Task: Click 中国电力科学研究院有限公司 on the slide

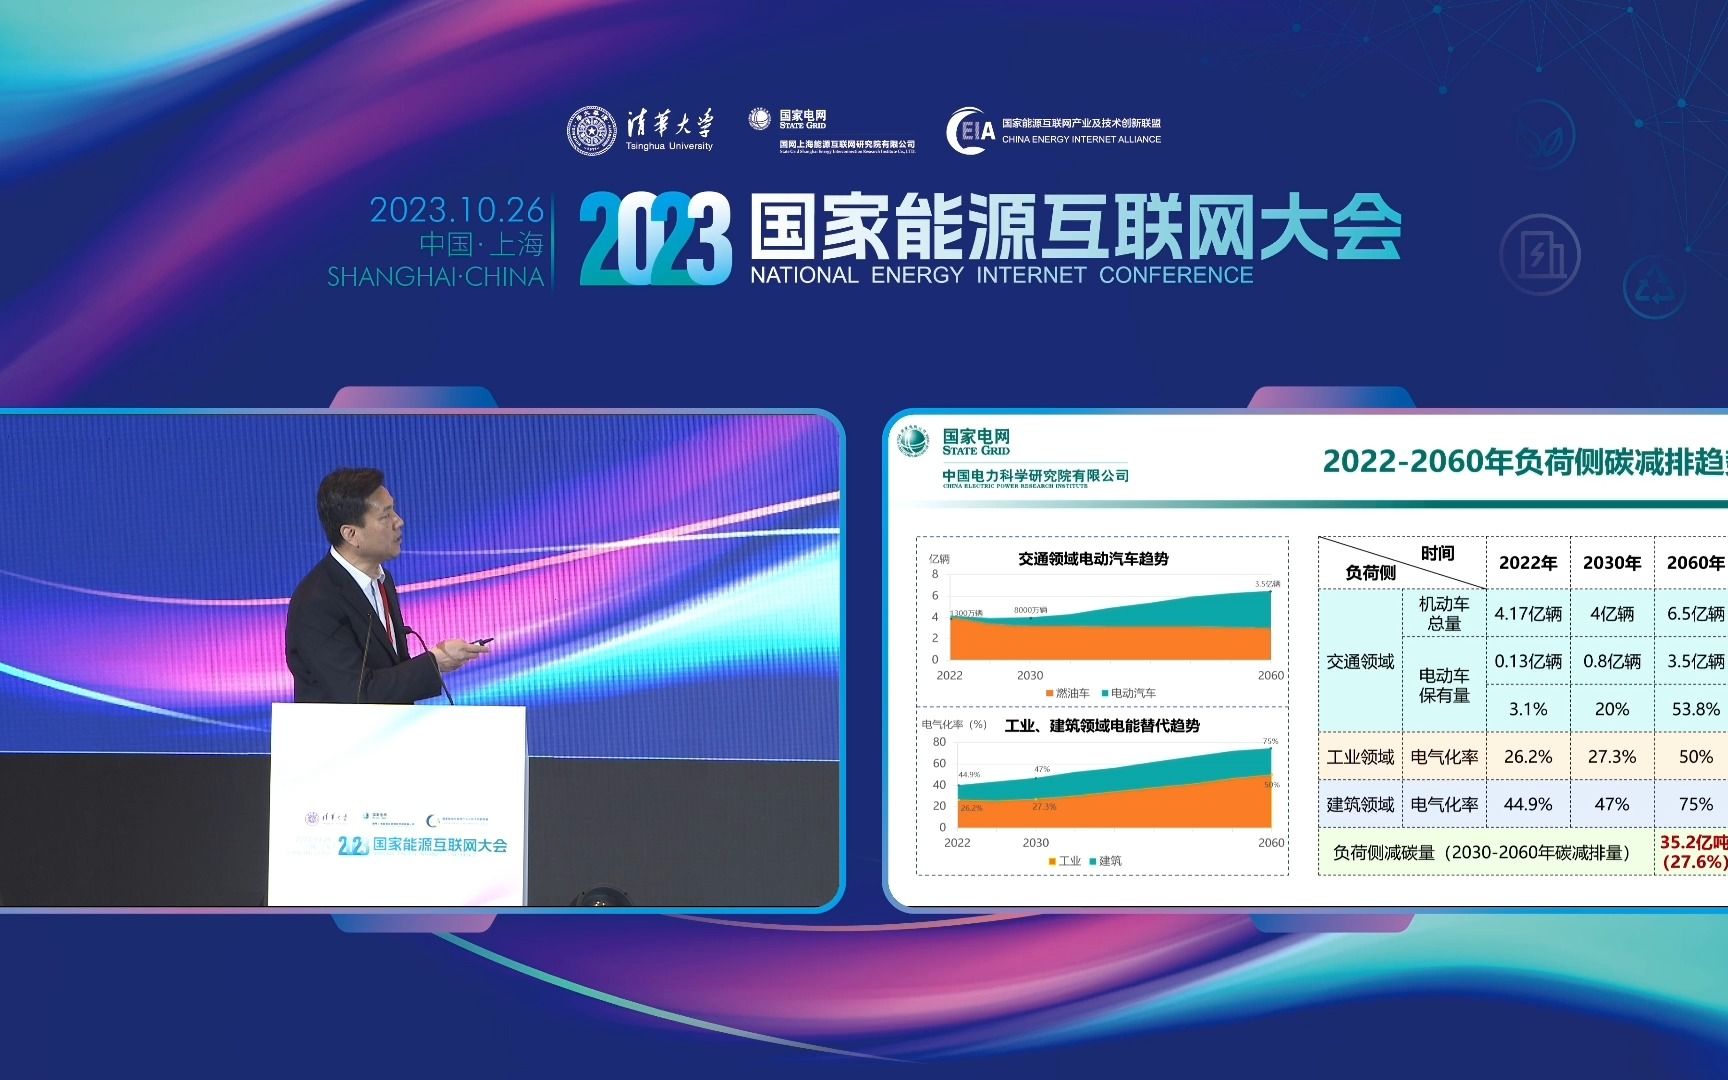Action: pos(1035,475)
